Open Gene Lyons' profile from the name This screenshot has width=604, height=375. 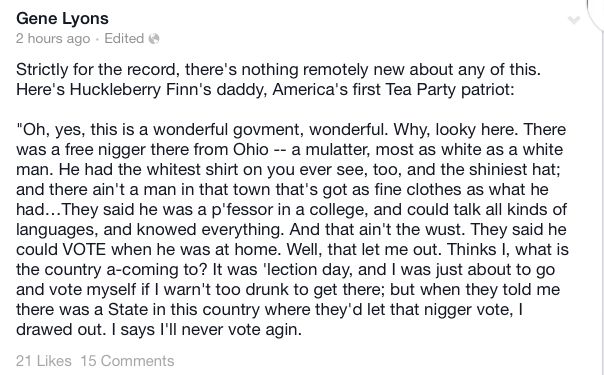coord(62,18)
